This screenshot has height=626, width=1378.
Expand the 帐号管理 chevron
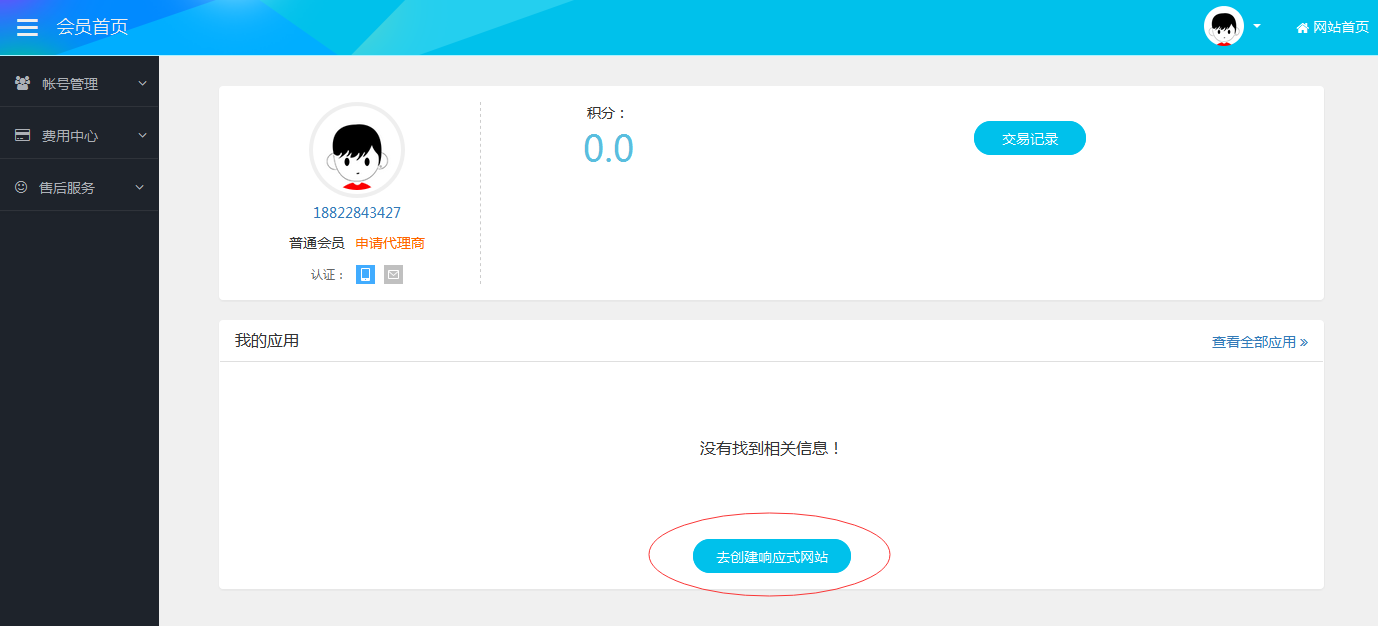point(142,83)
